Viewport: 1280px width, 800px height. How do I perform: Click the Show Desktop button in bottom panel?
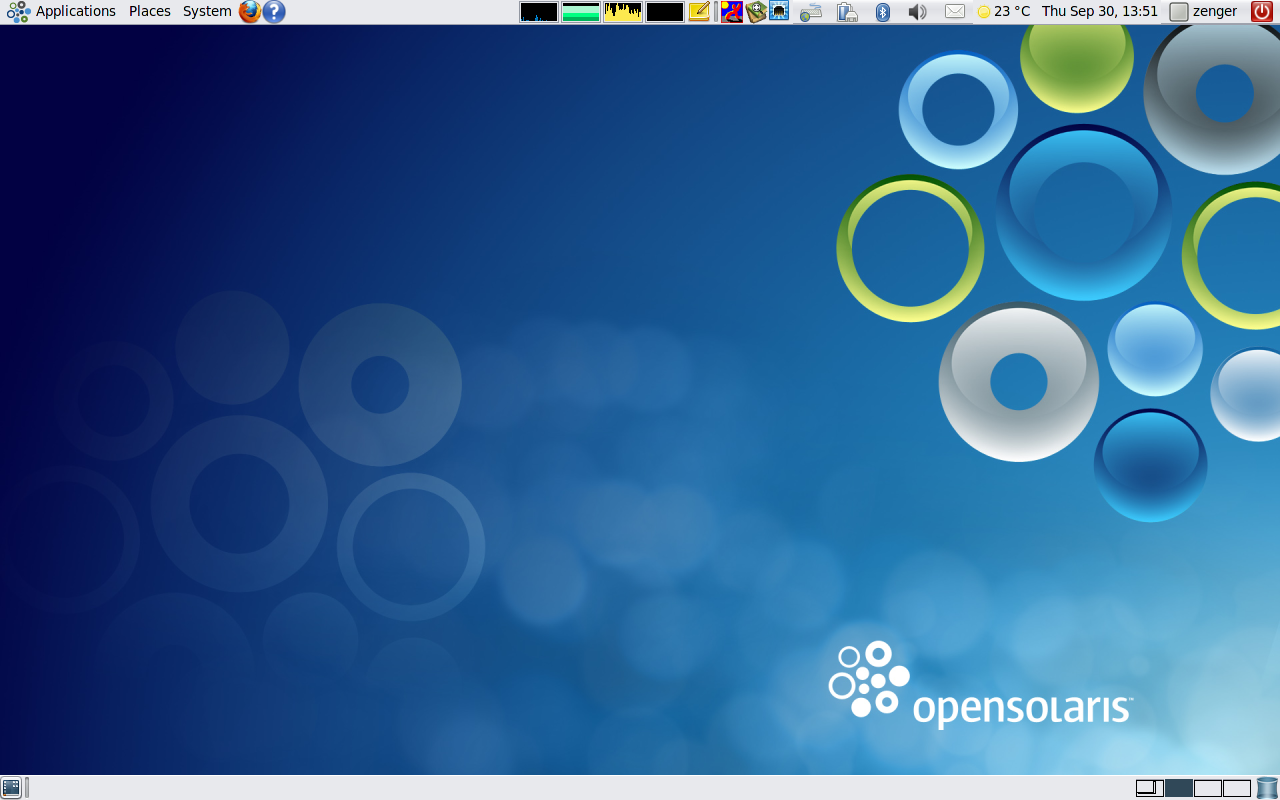coord(11,788)
